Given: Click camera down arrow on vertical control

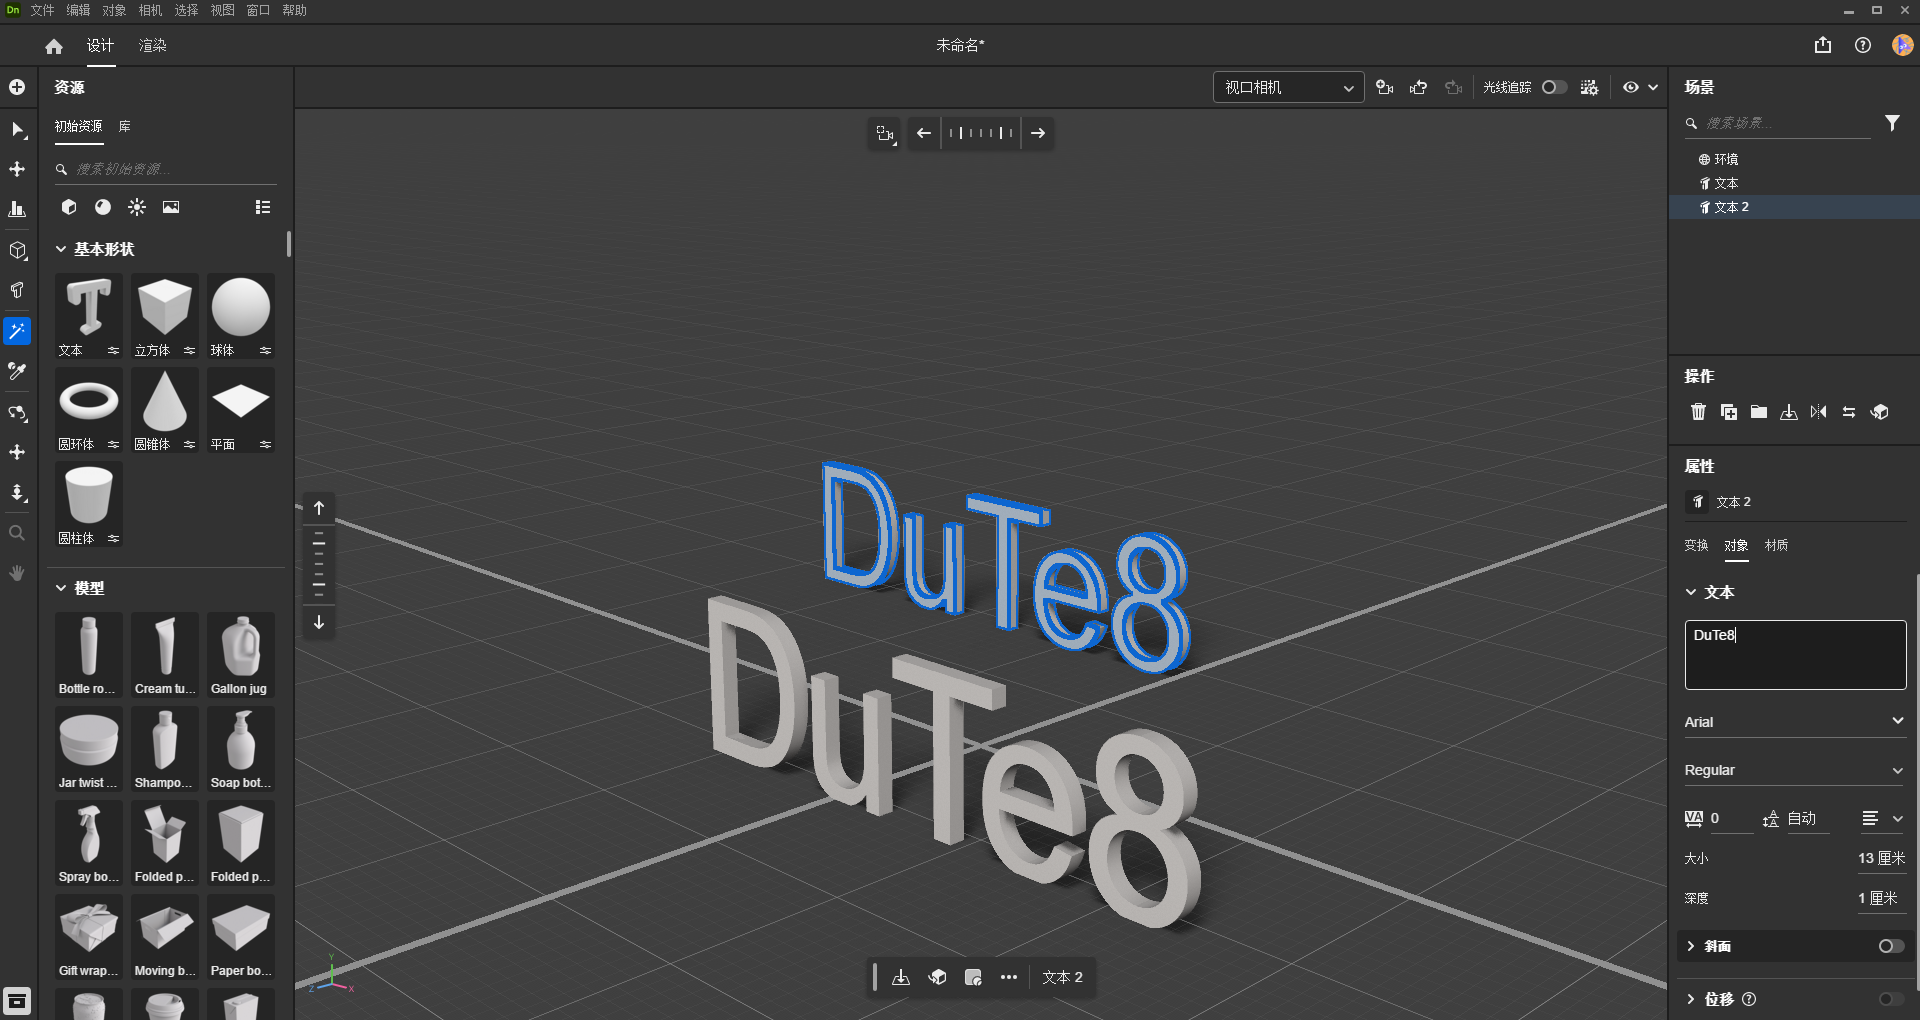Looking at the screenshot, I should point(319,622).
